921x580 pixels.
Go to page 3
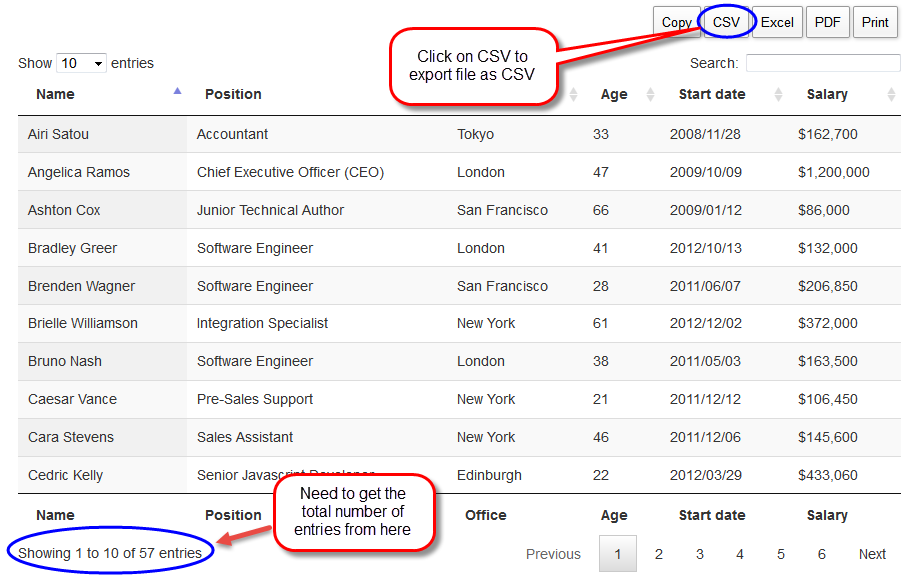(700, 554)
